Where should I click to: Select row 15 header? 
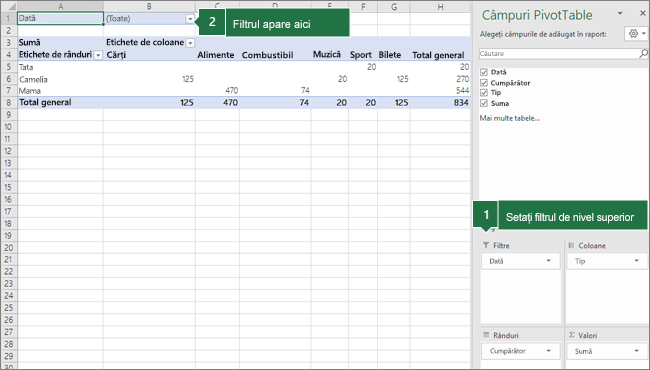[9, 187]
